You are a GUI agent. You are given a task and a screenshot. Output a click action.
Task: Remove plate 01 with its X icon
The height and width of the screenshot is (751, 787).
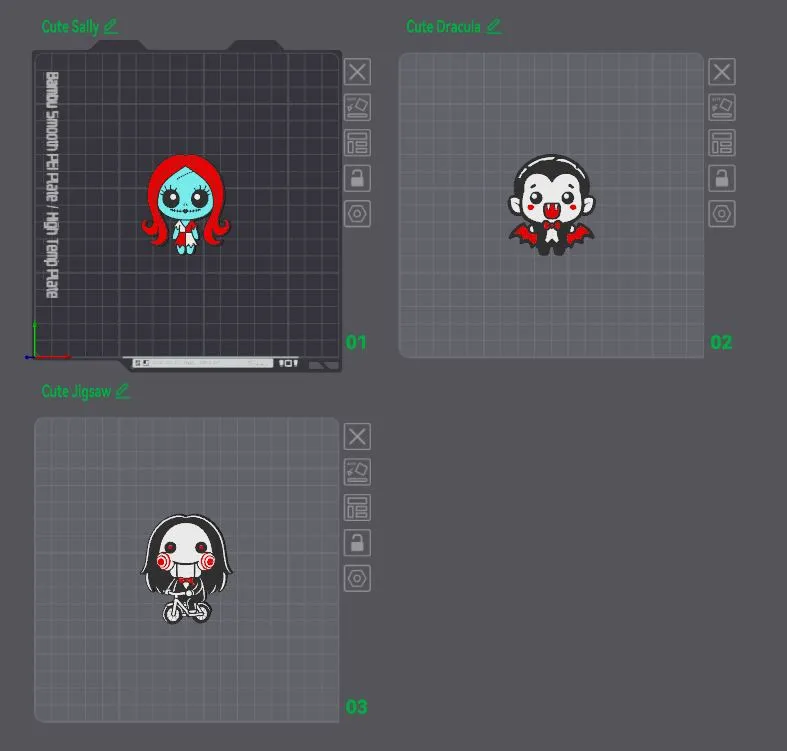click(x=357, y=71)
